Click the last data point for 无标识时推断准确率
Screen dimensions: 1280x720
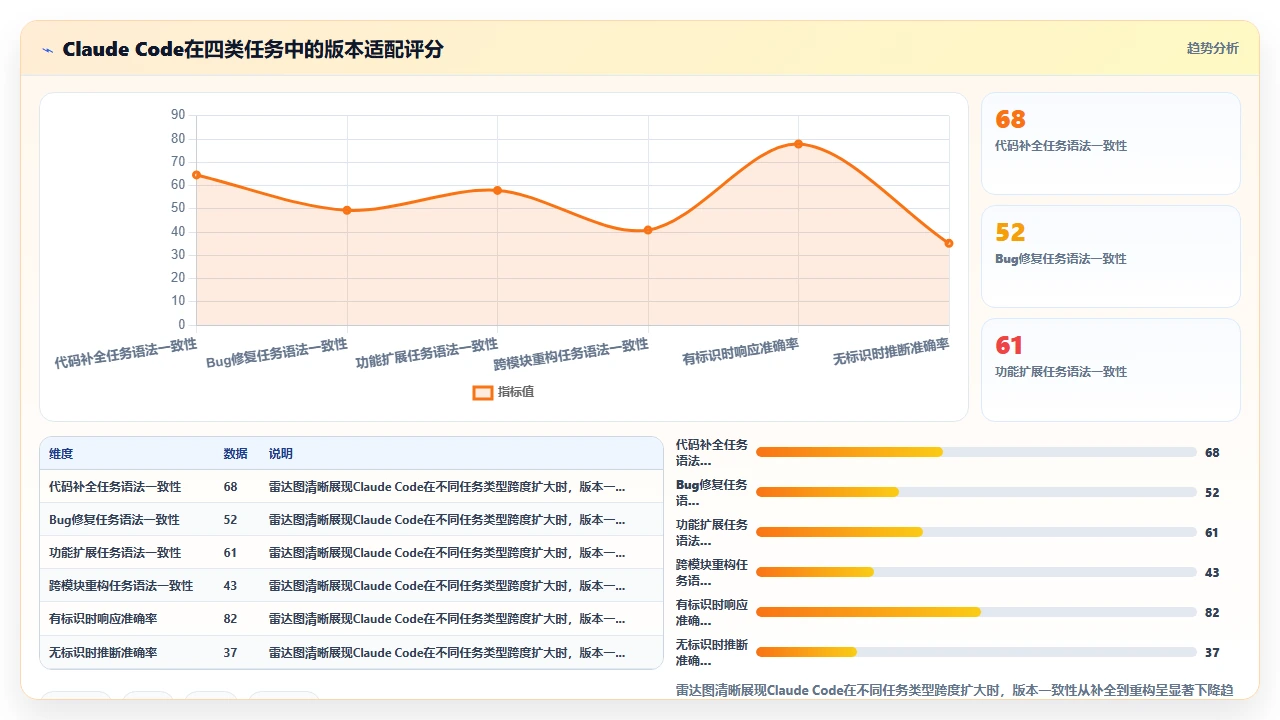[x=949, y=243]
